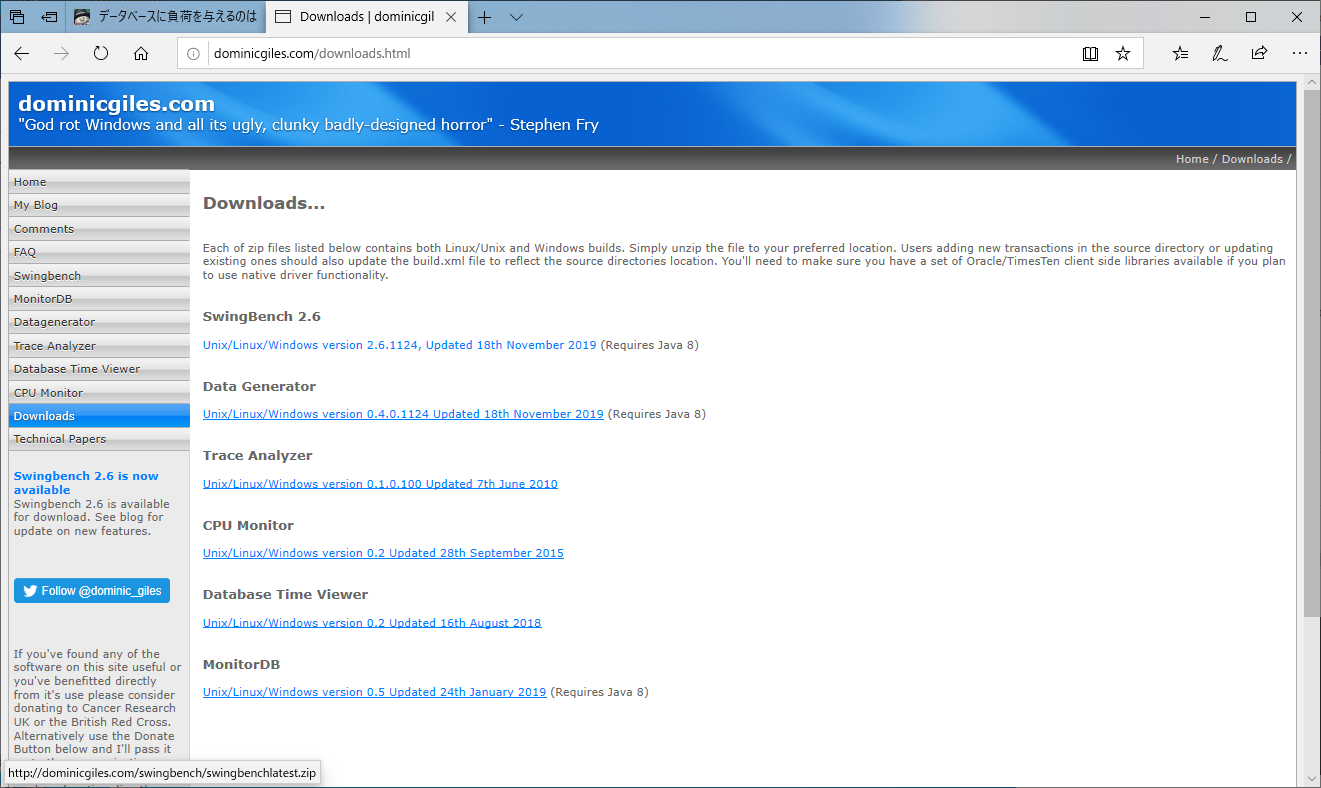Open Swingbench sidebar item
The height and width of the screenshot is (788, 1321).
point(99,276)
